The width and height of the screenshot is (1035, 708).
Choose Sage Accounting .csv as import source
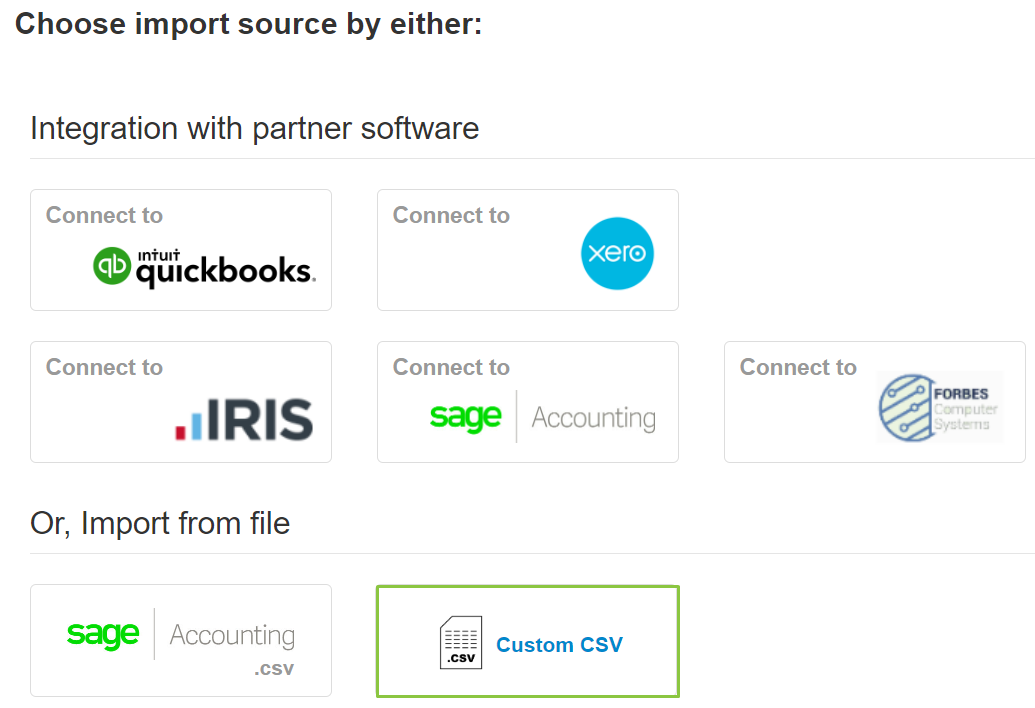[x=180, y=640]
